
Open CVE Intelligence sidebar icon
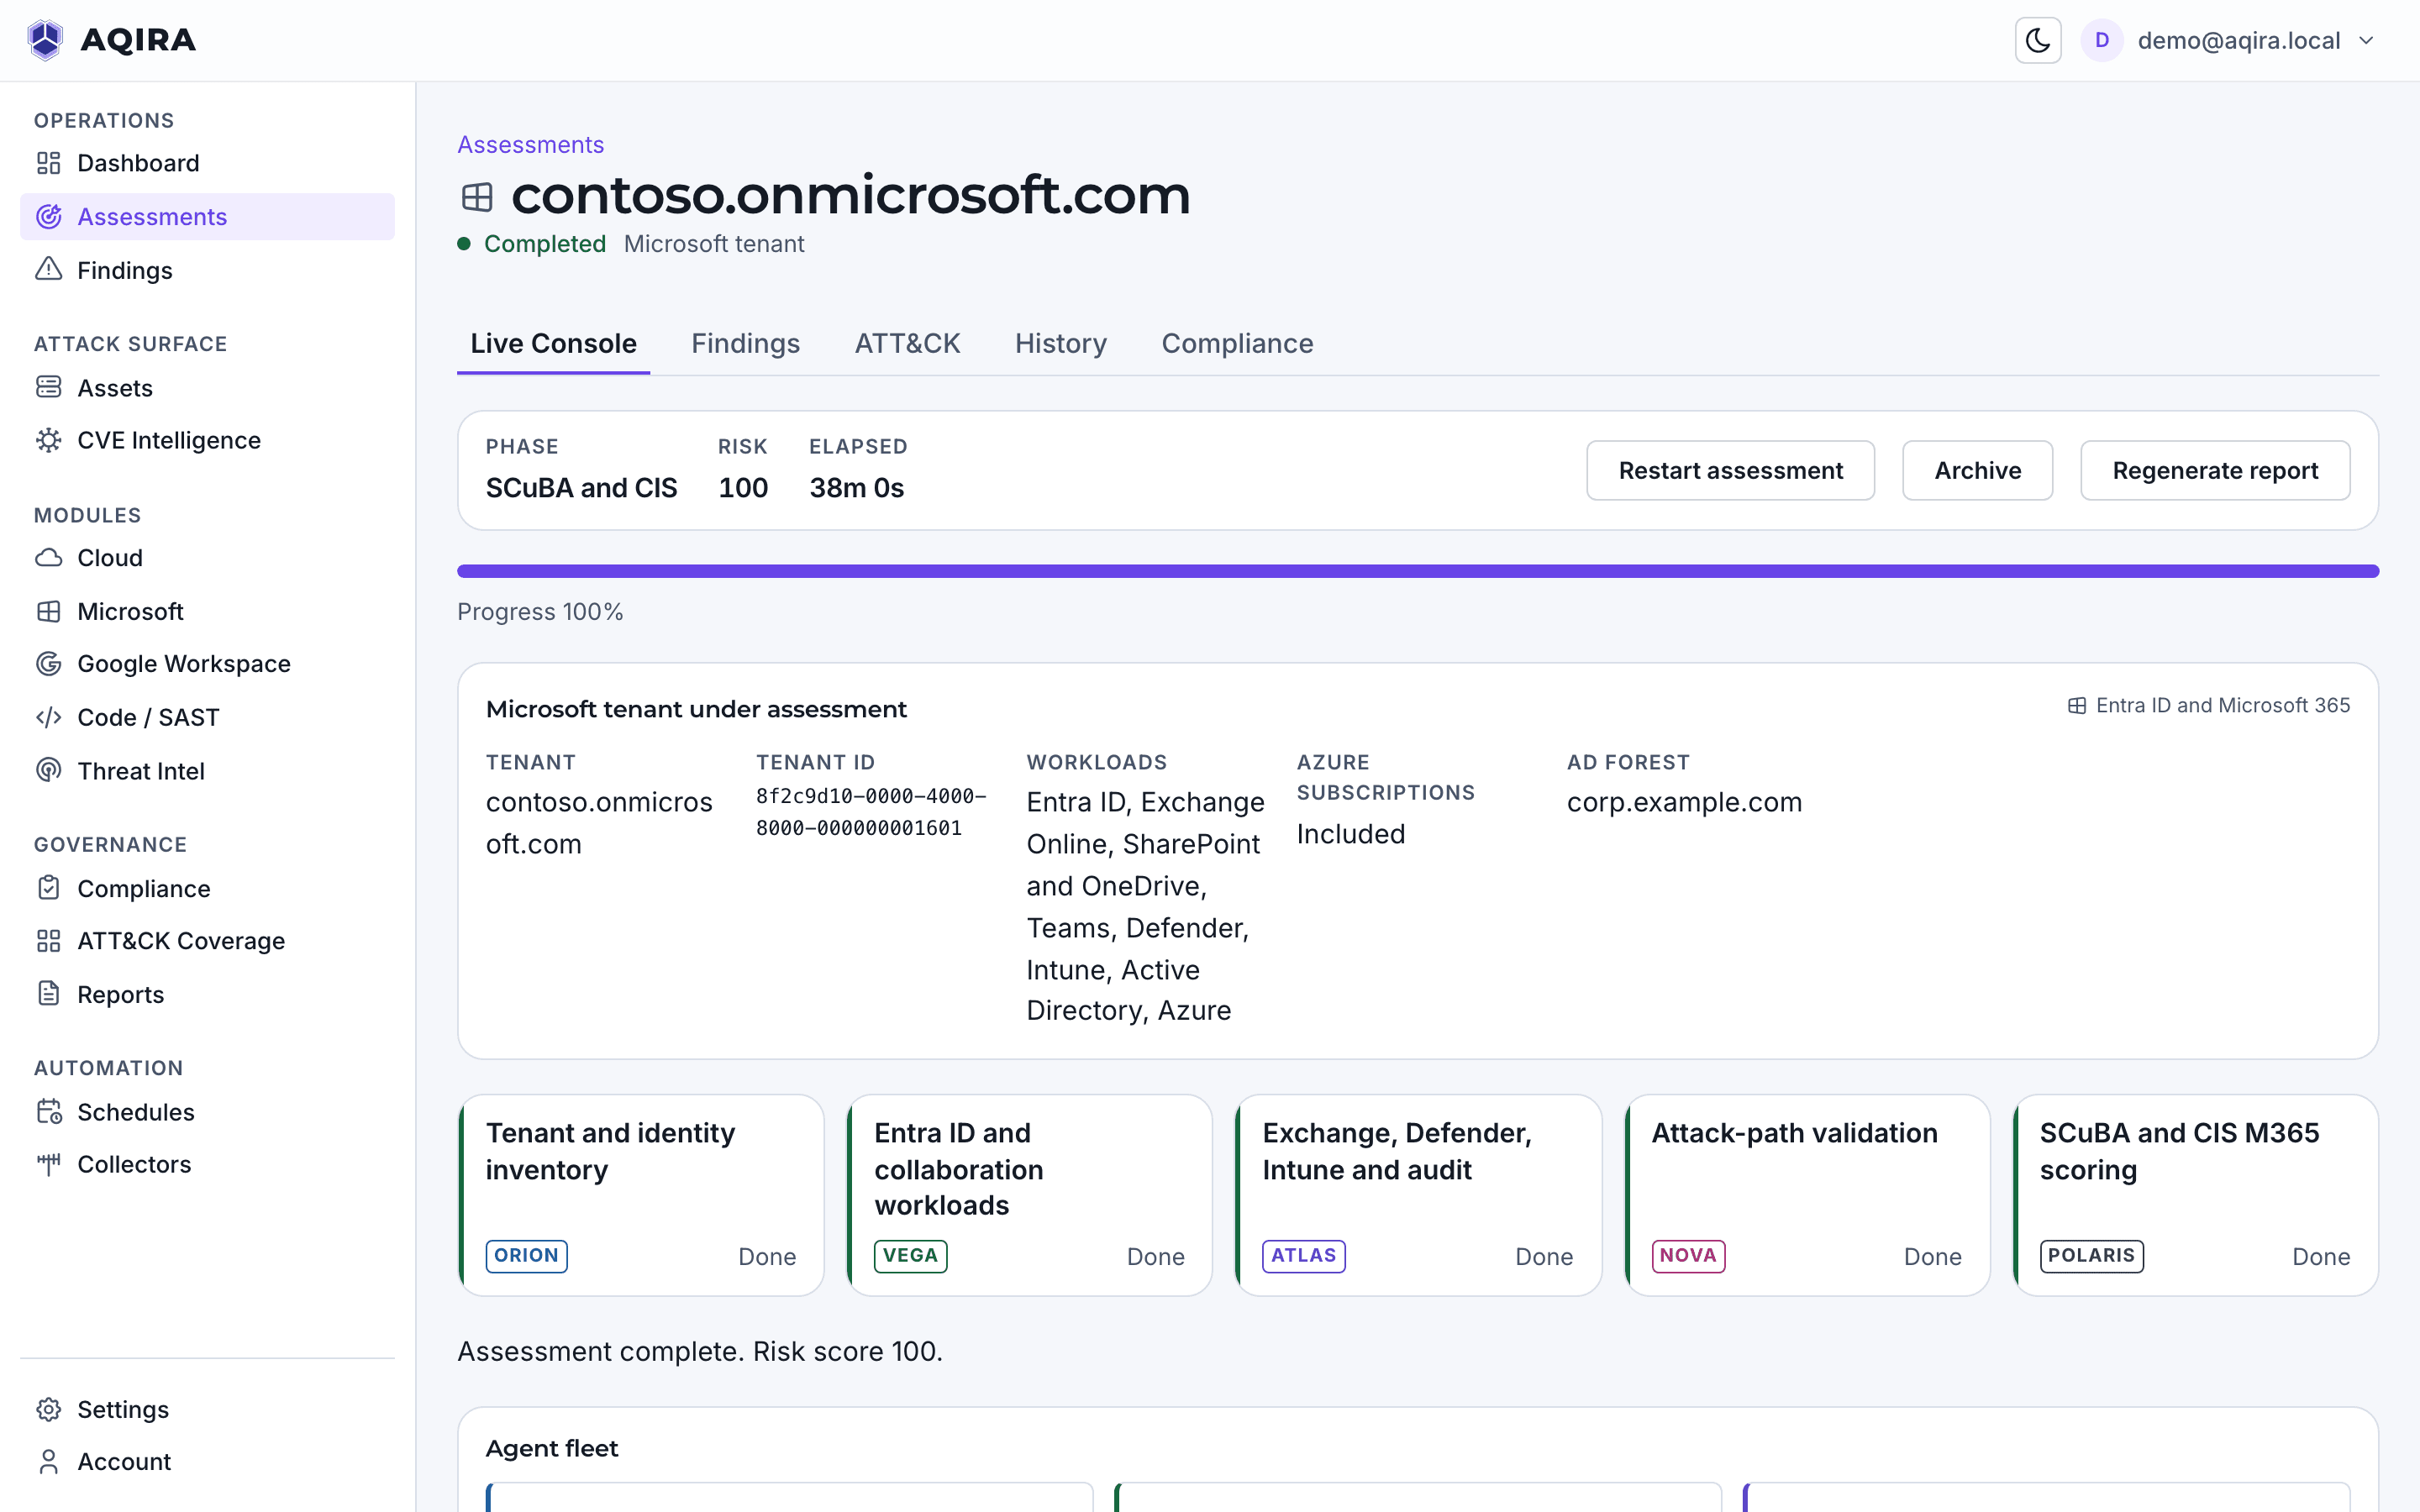(x=48, y=440)
